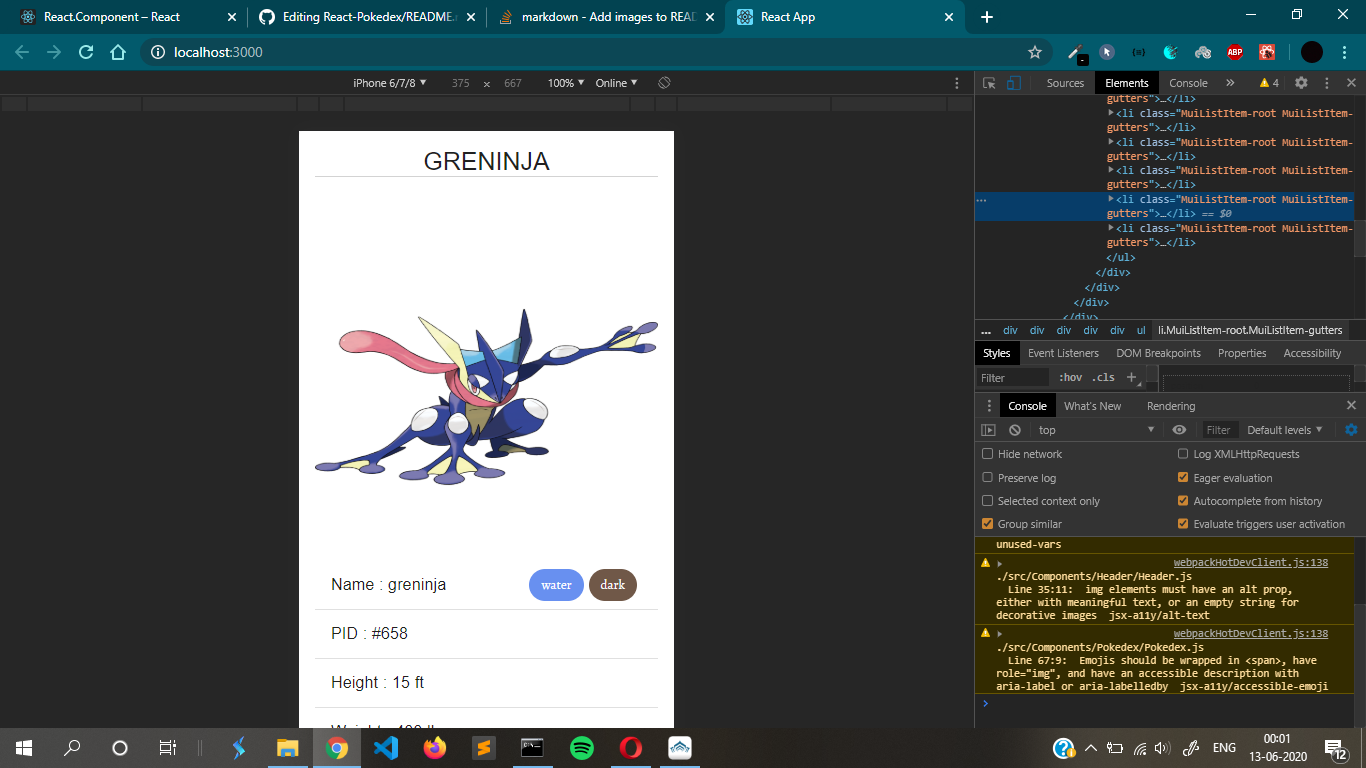Open the DevTools customize three-dot menu
1366x768 pixels.
coord(1326,83)
